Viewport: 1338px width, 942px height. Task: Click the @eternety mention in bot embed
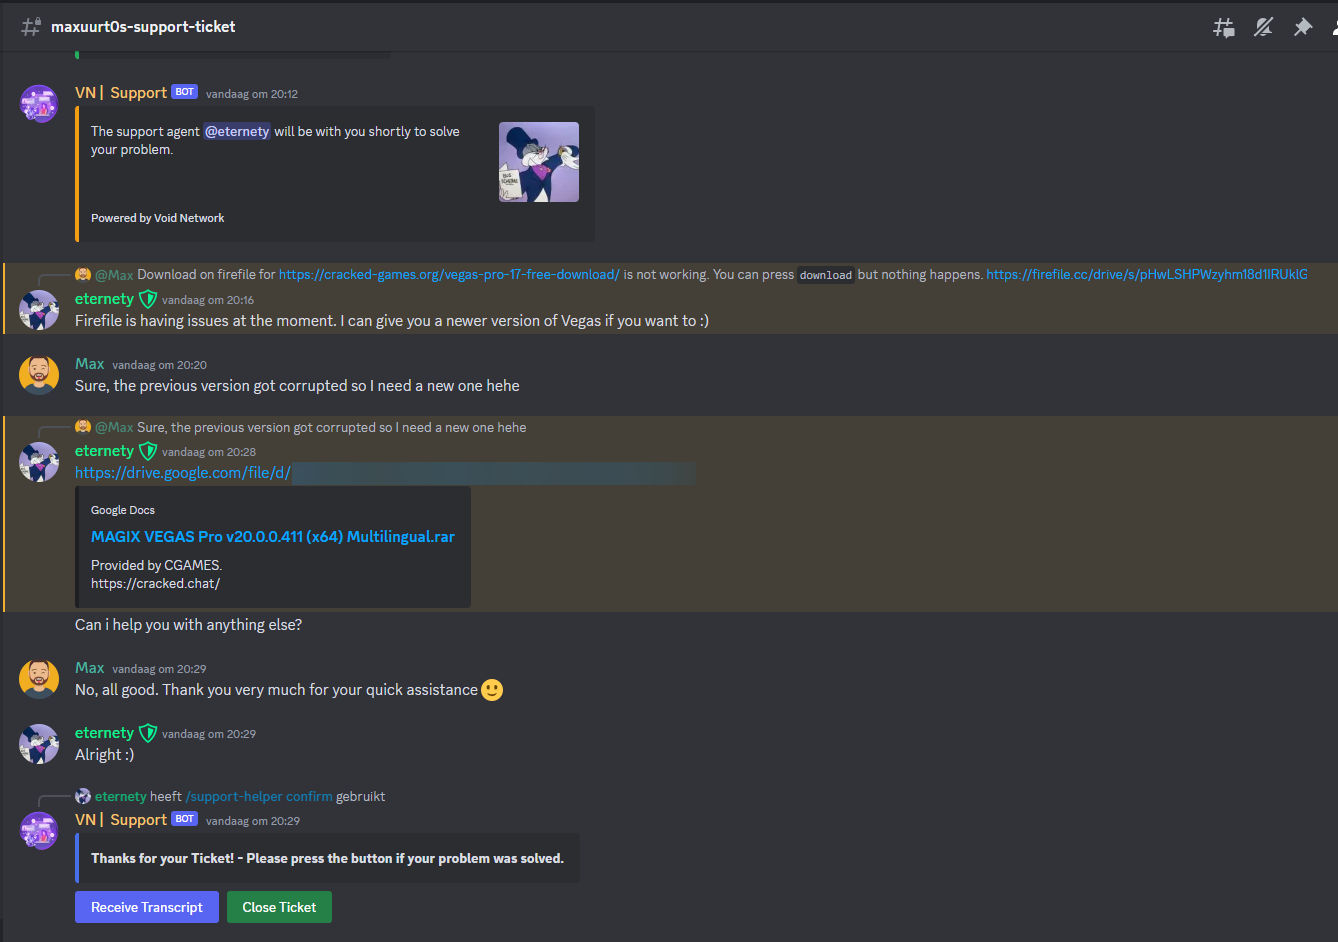237,131
